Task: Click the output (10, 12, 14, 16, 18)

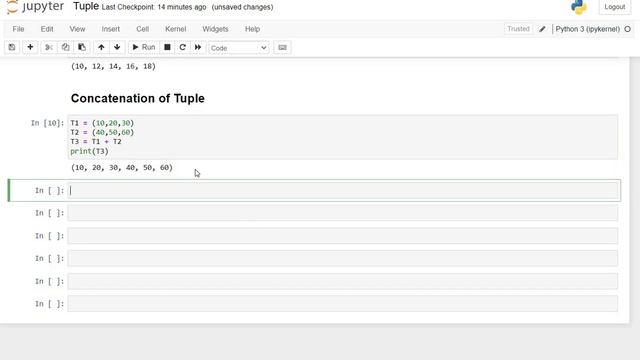Action: pyautogui.click(x=113, y=66)
